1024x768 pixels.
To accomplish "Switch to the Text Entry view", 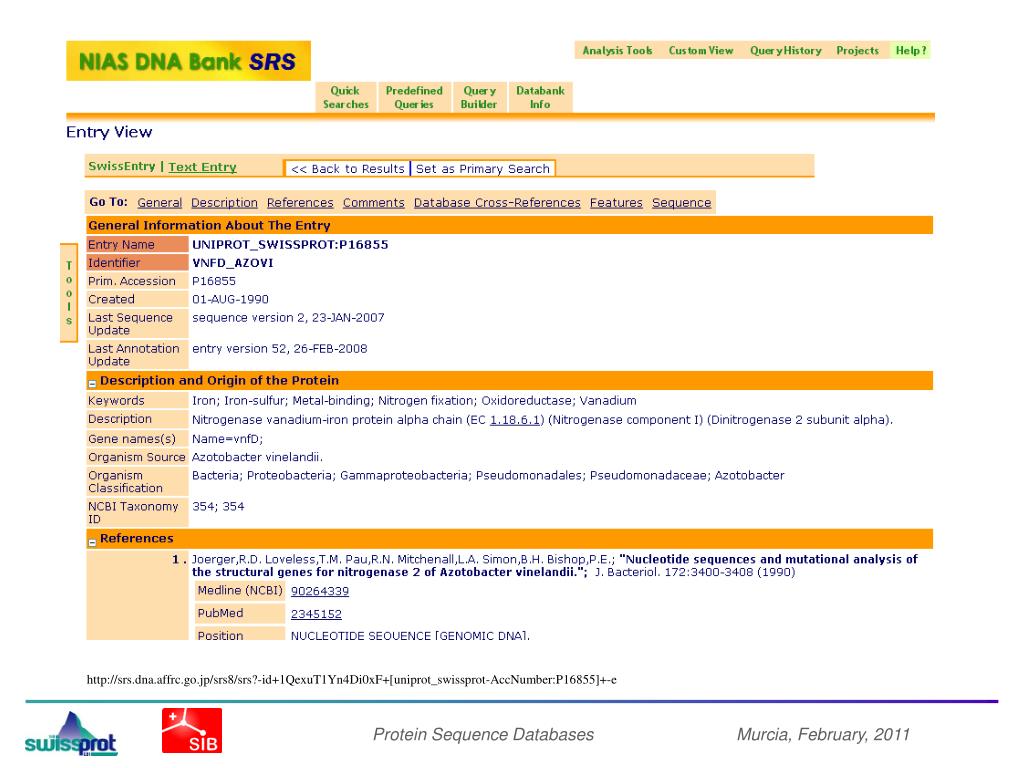I will coord(202,167).
